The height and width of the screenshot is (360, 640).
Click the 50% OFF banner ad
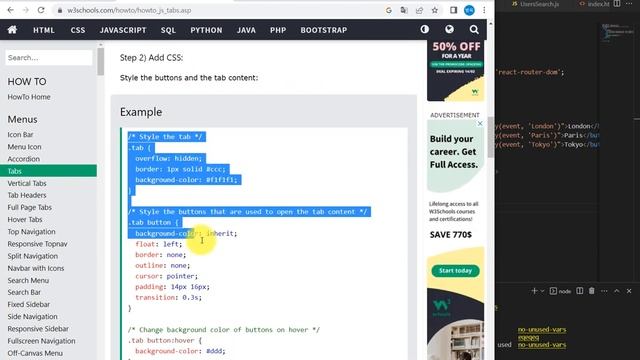click(x=456, y=70)
